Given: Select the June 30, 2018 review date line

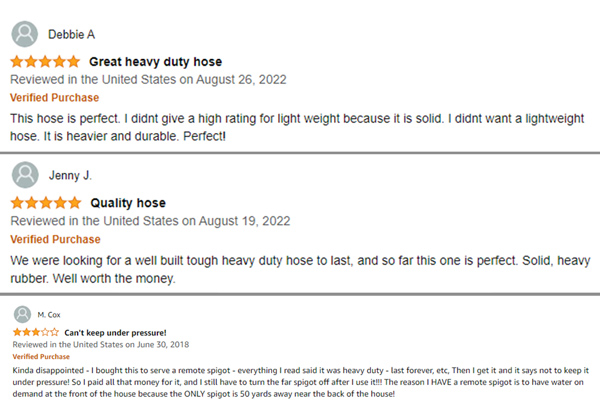Looking at the screenshot, I should 101,345.
